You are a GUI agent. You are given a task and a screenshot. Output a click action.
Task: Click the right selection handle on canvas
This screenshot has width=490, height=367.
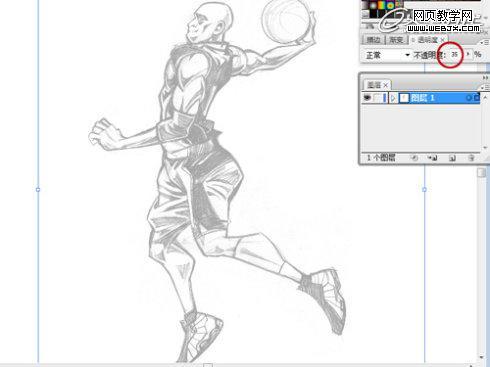tap(424, 190)
